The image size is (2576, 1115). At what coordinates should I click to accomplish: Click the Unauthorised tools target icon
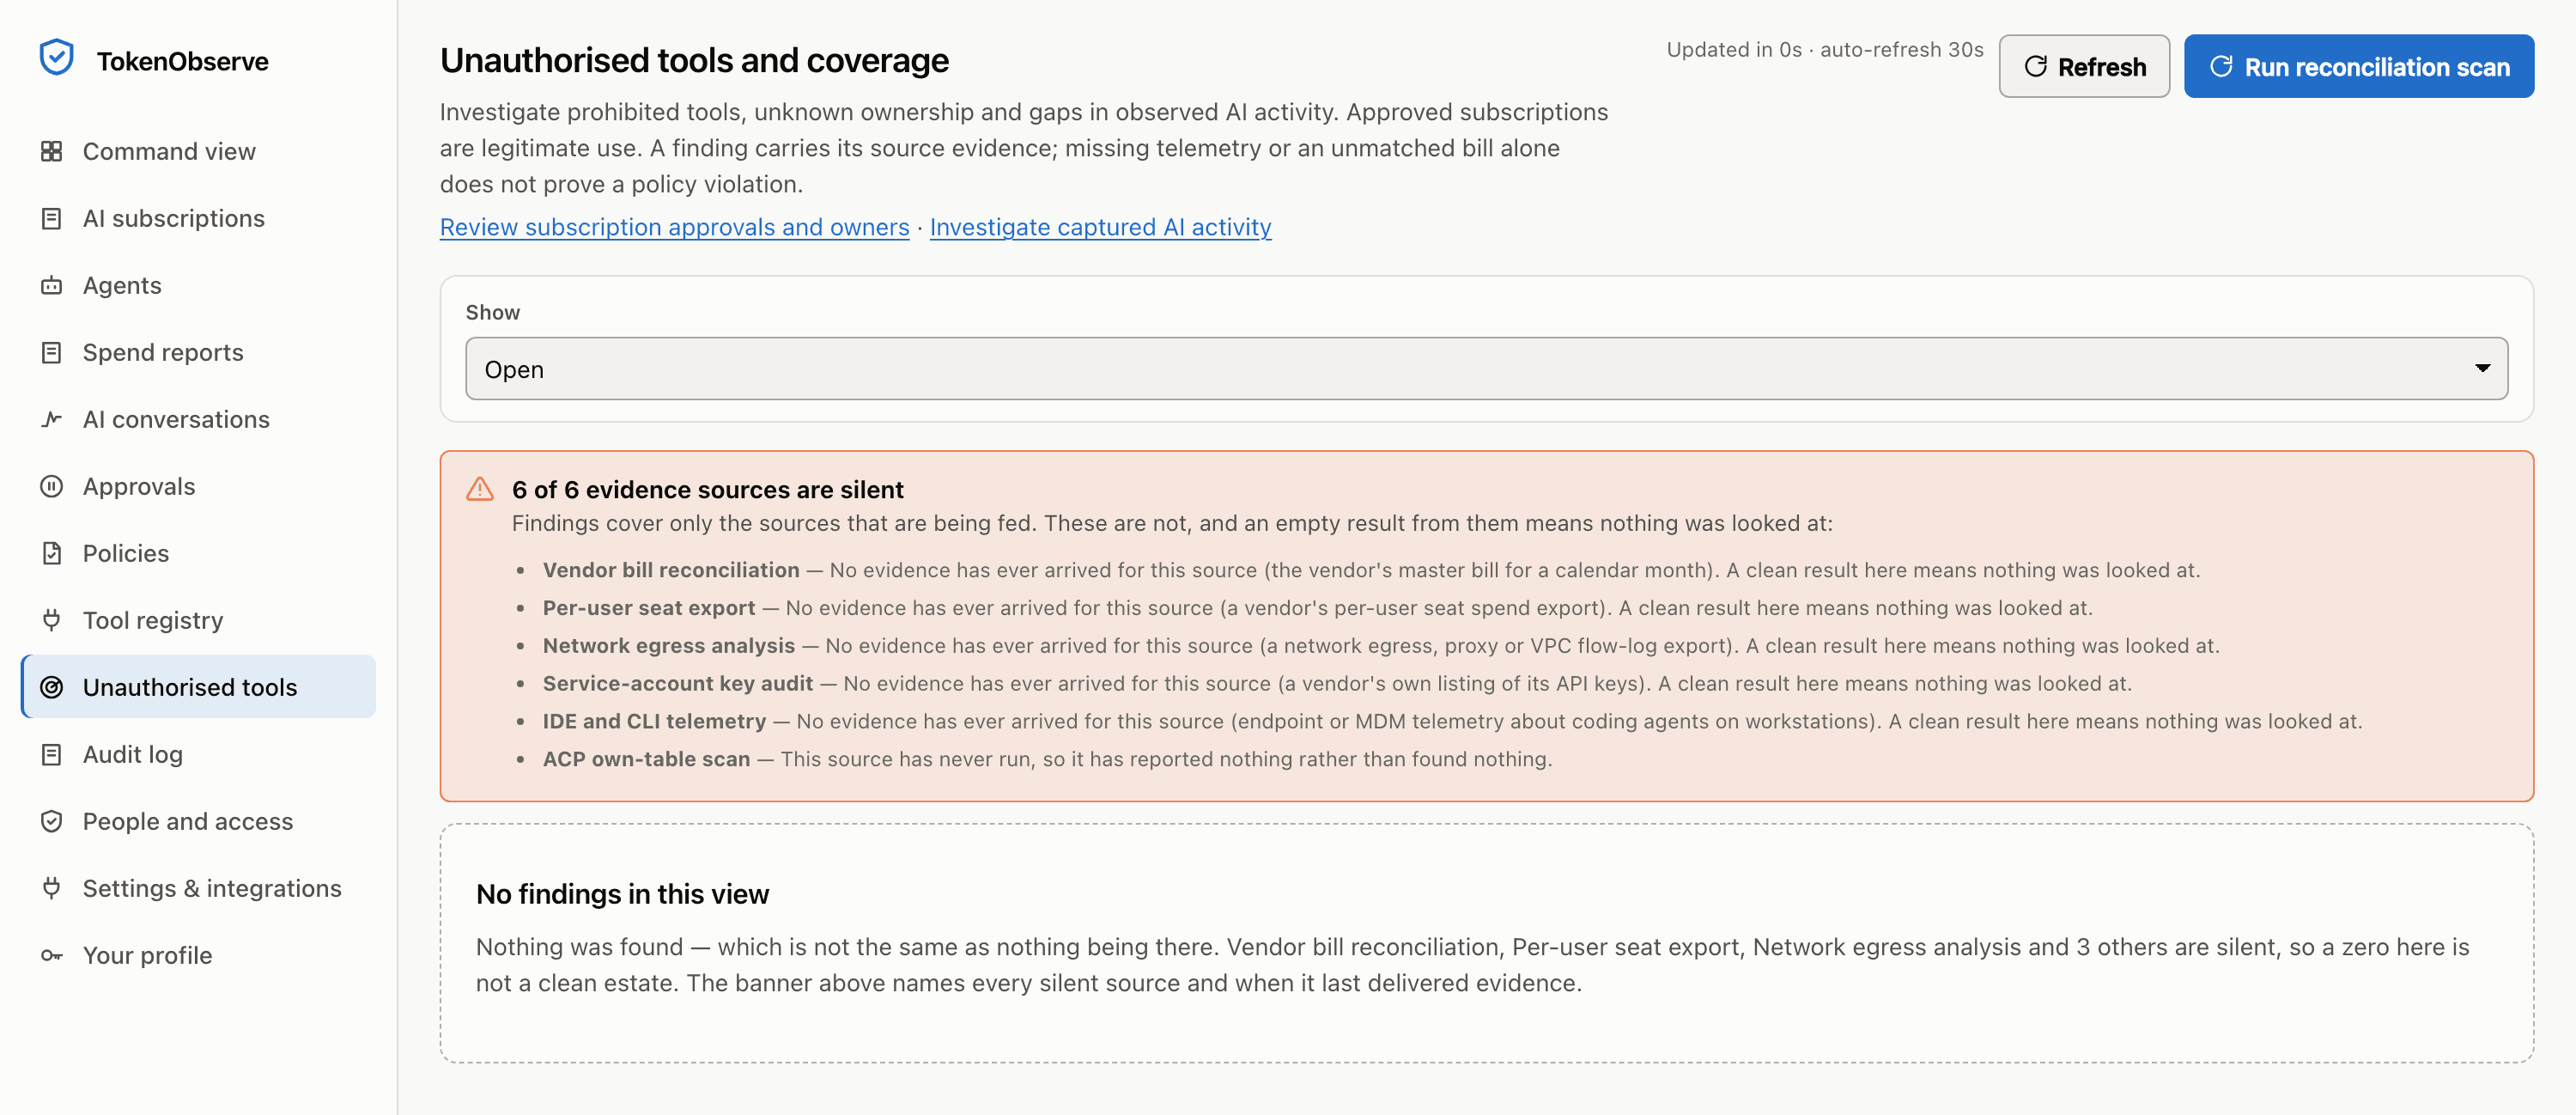51,687
